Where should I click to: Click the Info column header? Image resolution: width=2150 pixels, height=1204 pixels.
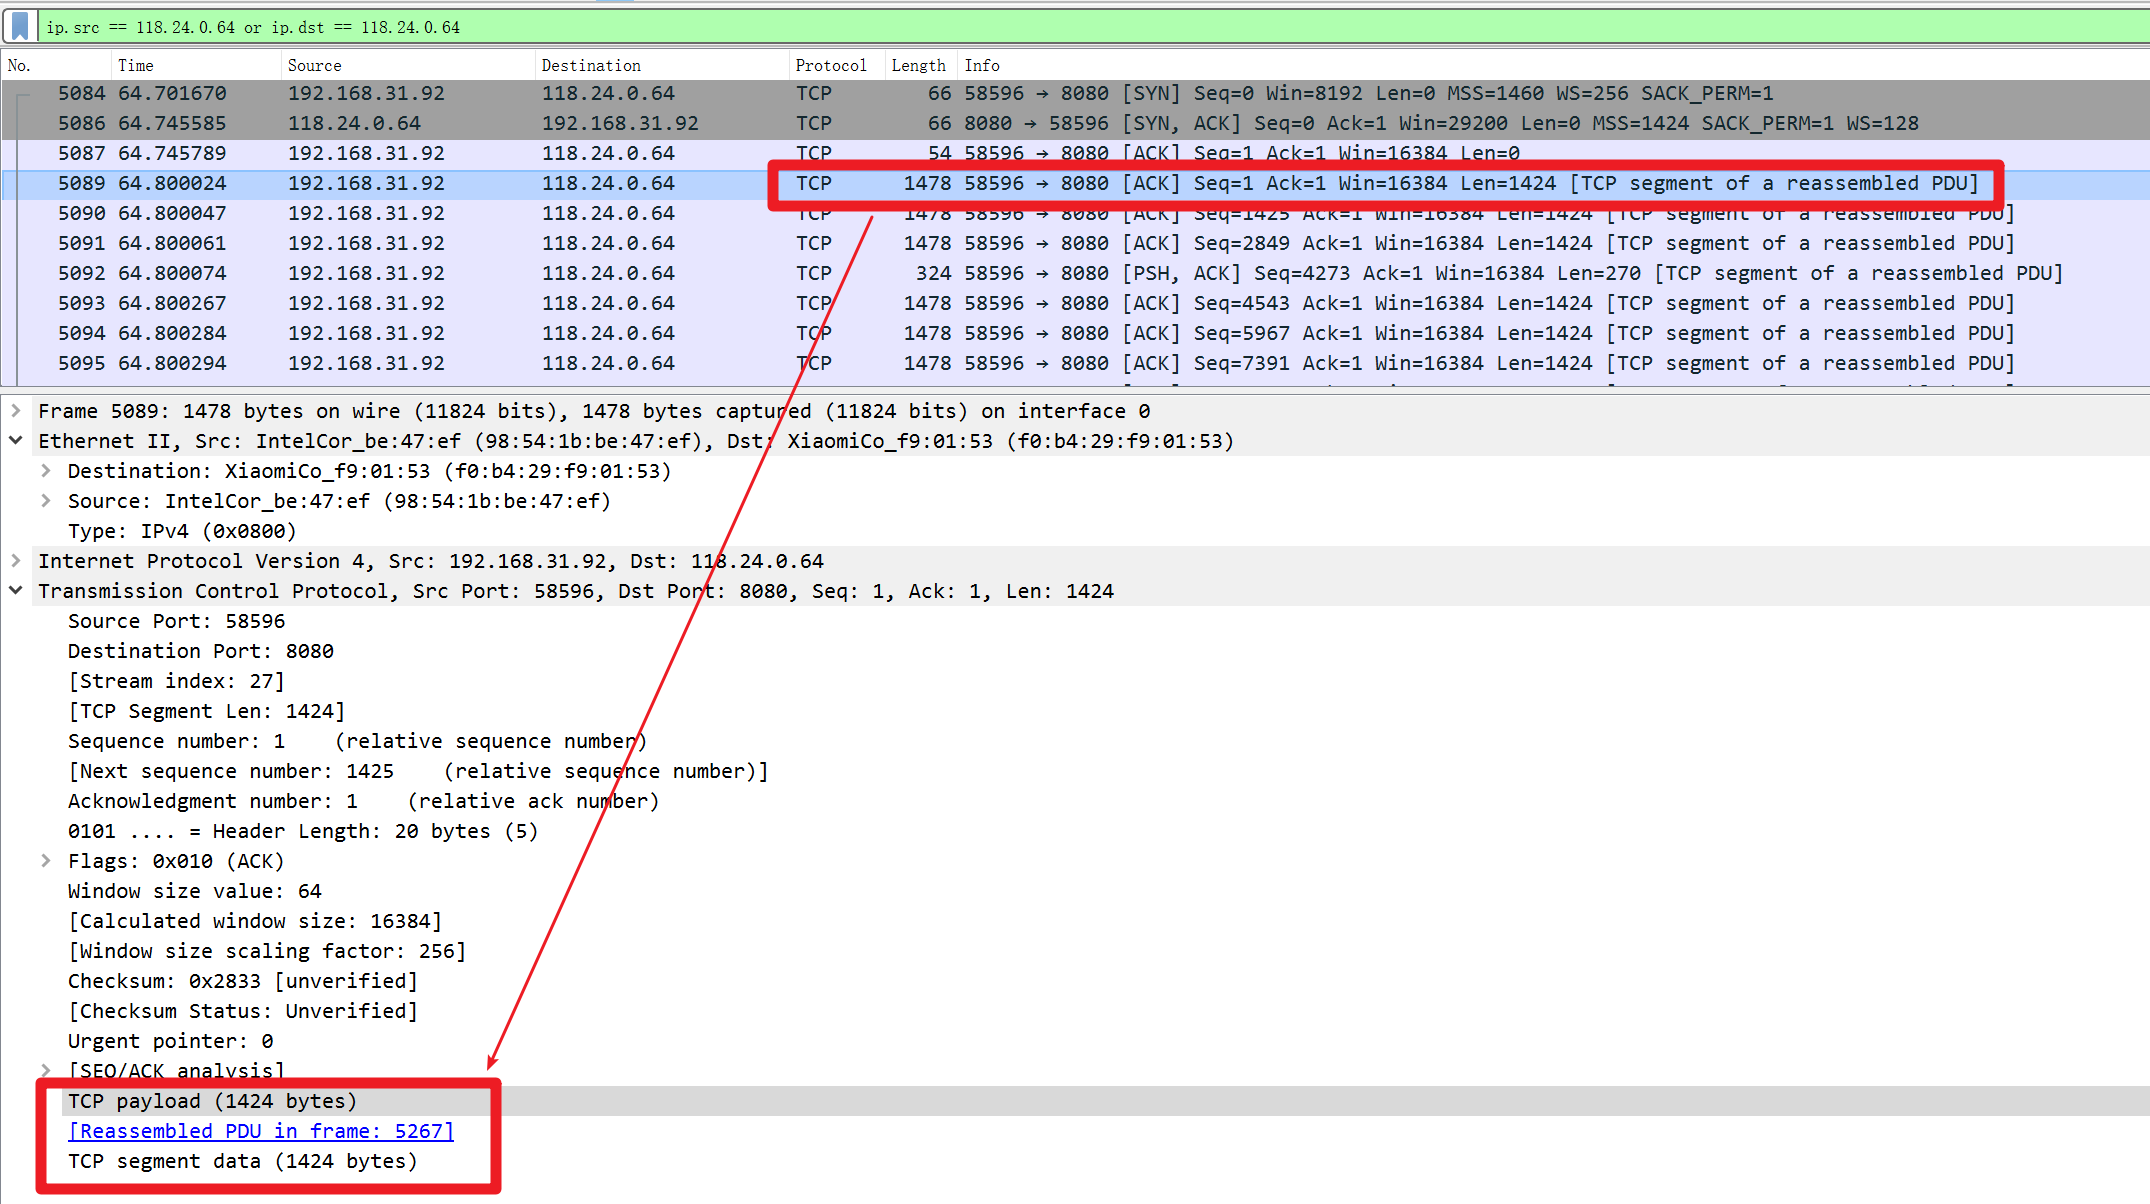point(981,65)
